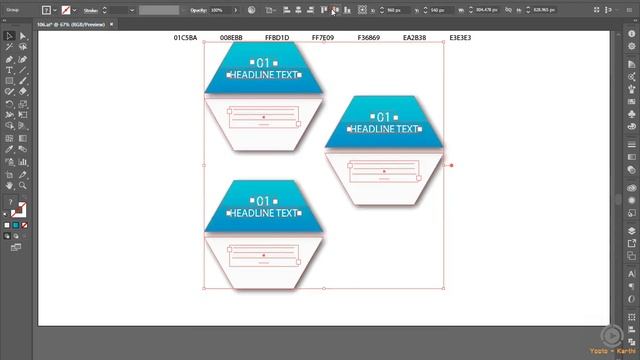Select the Pen tool
Viewport: 640px width, 360px height.
tap(9, 60)
